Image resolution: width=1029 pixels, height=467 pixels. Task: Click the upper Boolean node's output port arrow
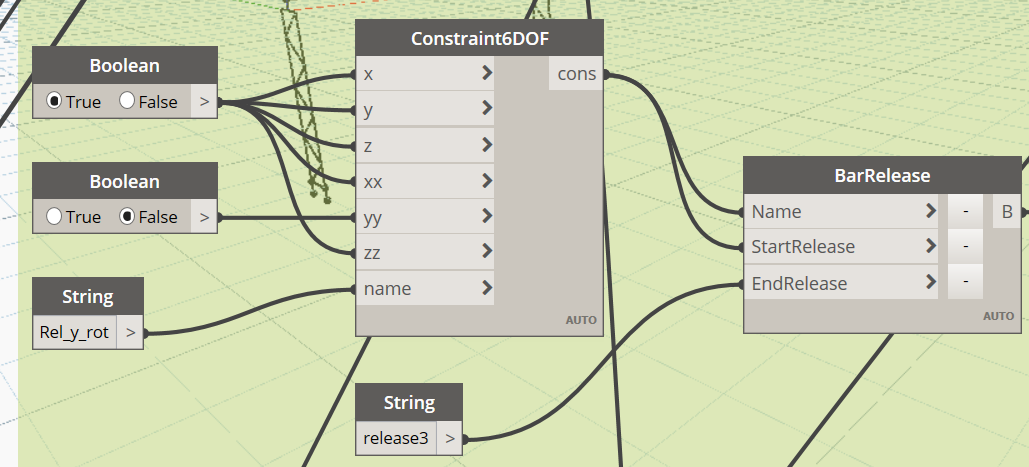coord(204,102)
